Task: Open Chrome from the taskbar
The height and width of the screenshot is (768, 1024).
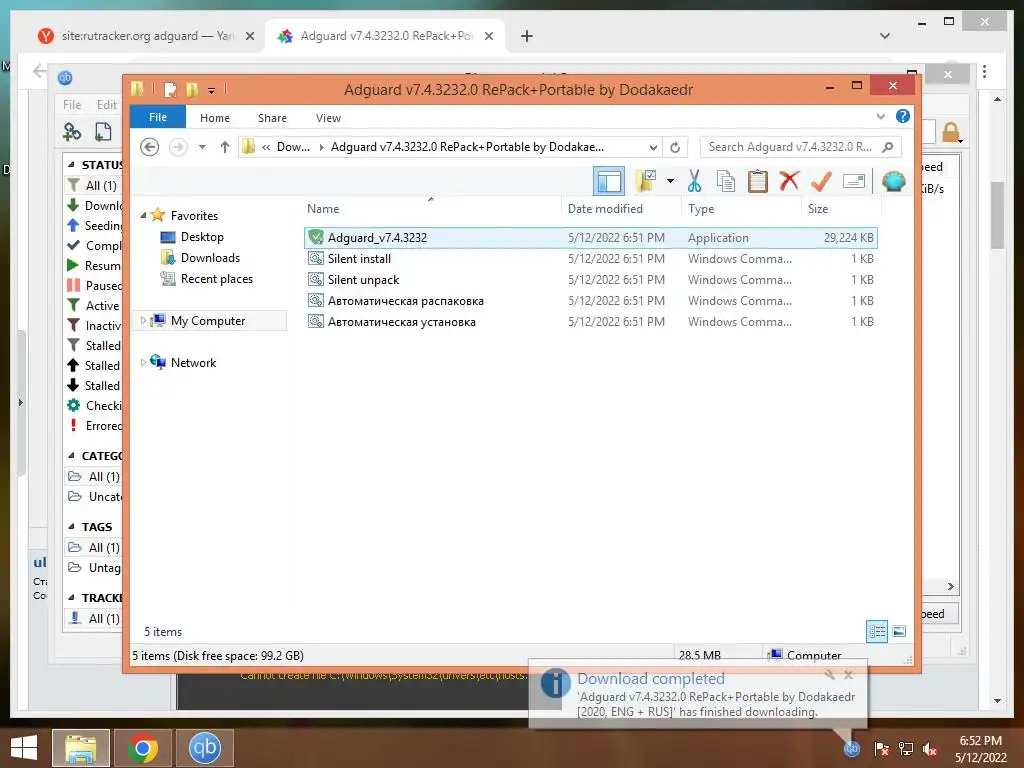Action: tap(142, 748)
